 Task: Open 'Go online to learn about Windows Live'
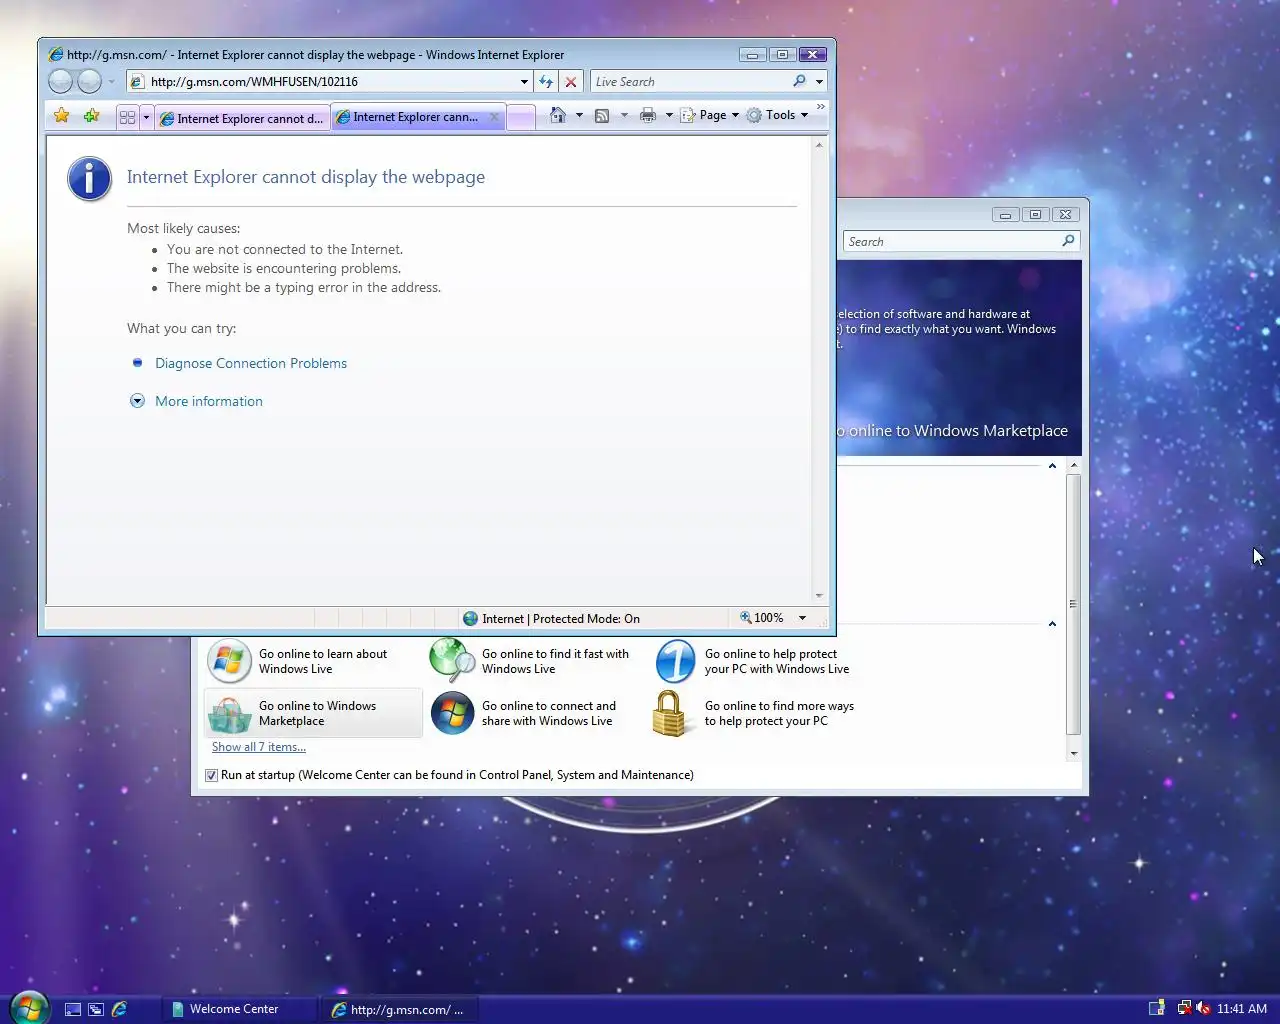point(313,661)
